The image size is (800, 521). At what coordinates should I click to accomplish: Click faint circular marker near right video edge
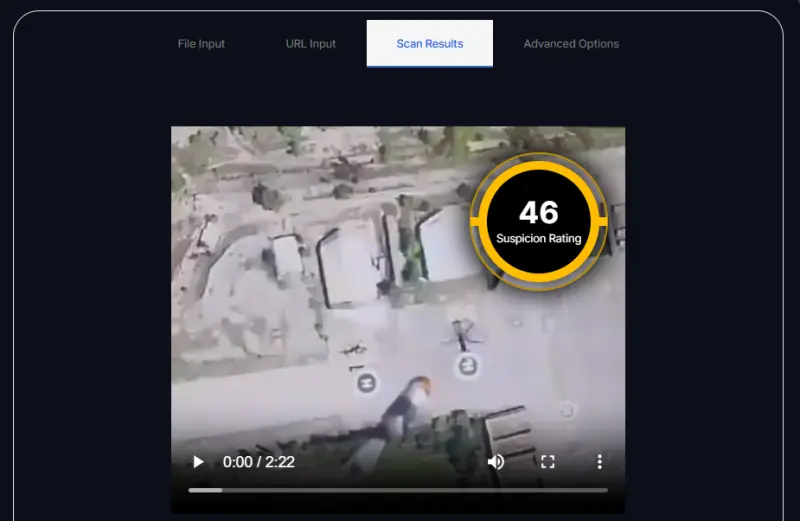click(566, 410)
